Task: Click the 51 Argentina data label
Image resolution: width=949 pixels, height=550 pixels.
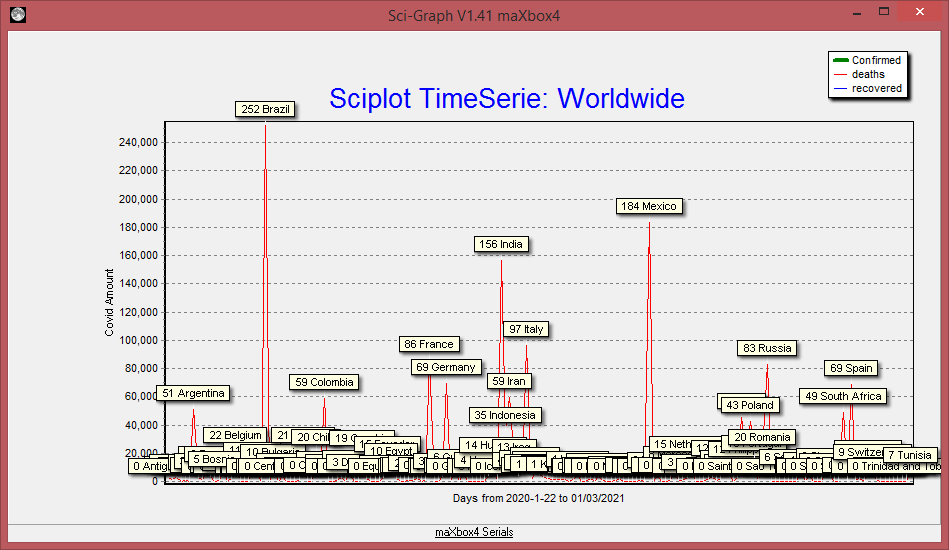Action: pos(193,393)
